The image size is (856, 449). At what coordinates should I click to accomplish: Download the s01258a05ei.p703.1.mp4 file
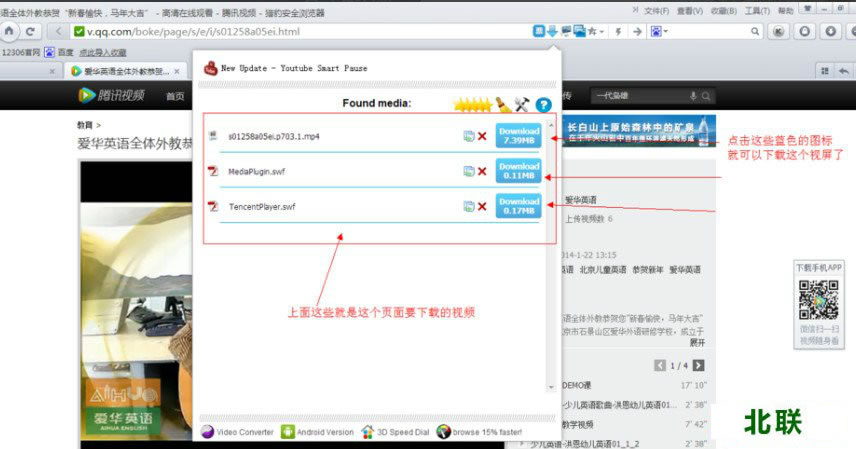click(x=518, y=135)
